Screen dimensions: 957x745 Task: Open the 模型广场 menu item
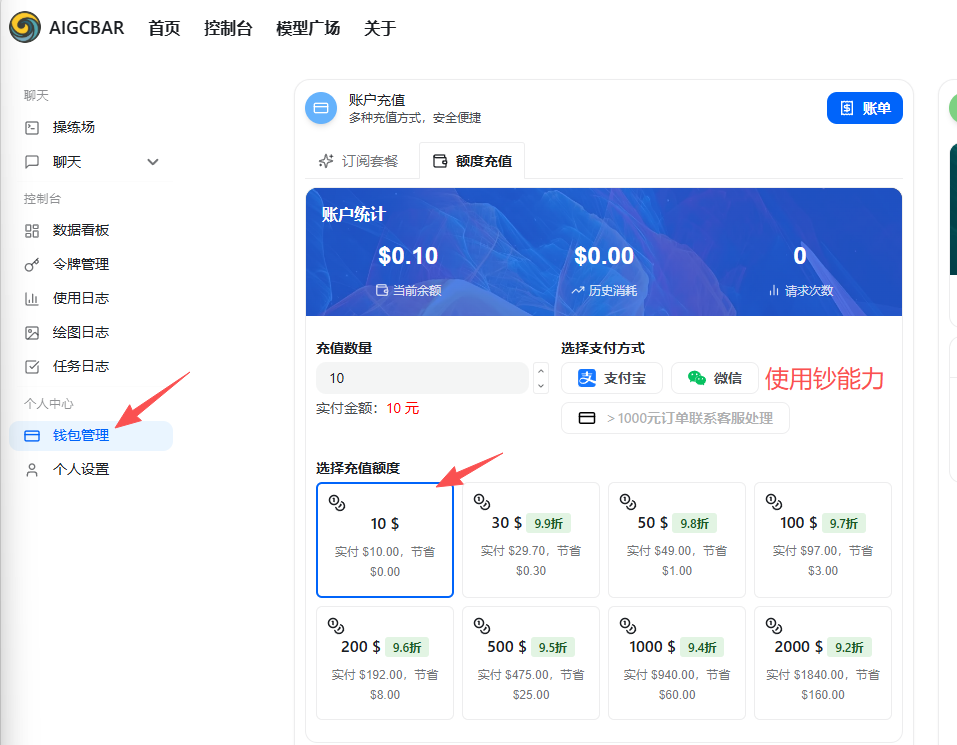[x=308, y=28]
